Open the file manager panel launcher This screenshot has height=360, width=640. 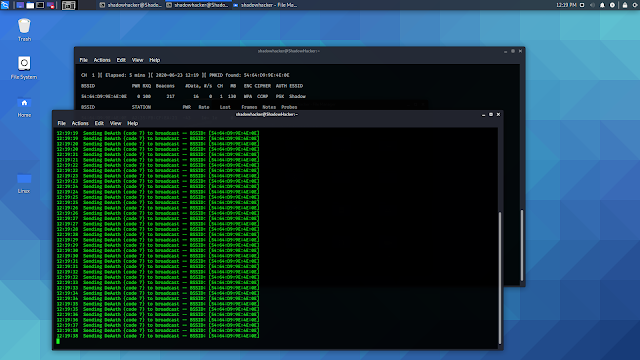(30, 5)
